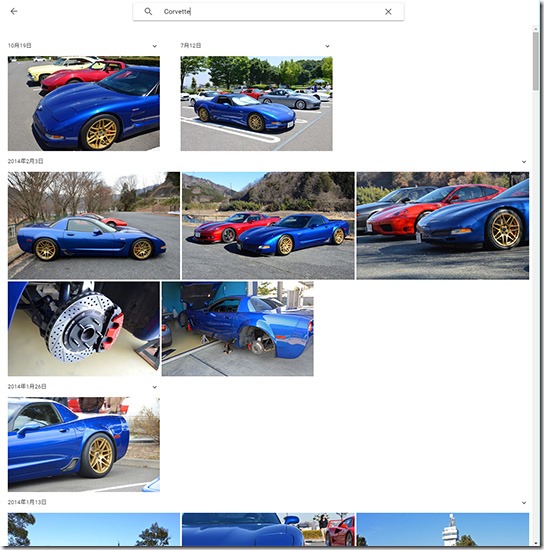This screenshot has height=550, width=544.
Task: Open blue Corvette close-up photo from 10月19日
Action: point(84,103)
